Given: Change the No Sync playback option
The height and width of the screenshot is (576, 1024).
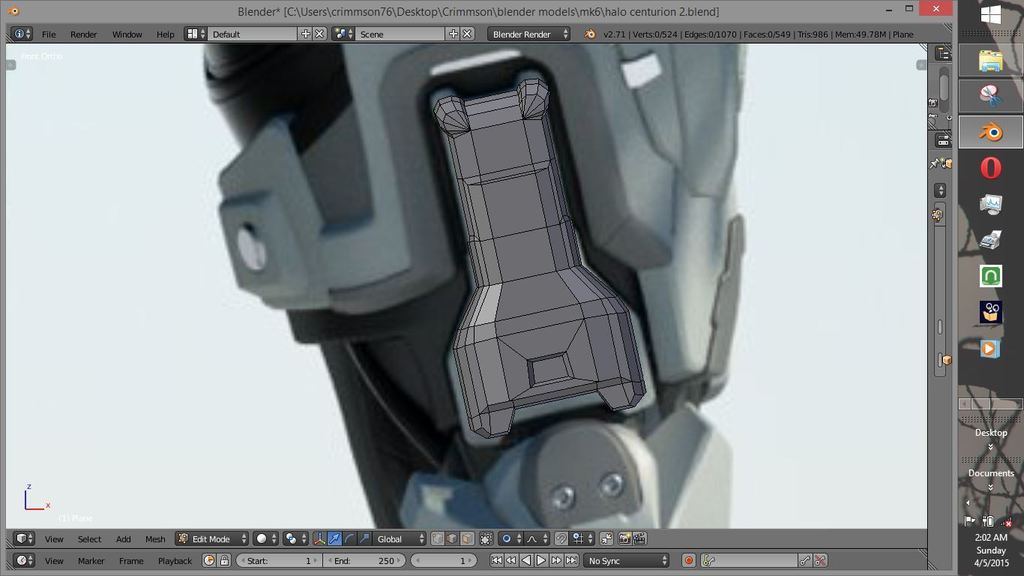Looking at the screenshot, I should pyautogui.click(x=627, y=561).
